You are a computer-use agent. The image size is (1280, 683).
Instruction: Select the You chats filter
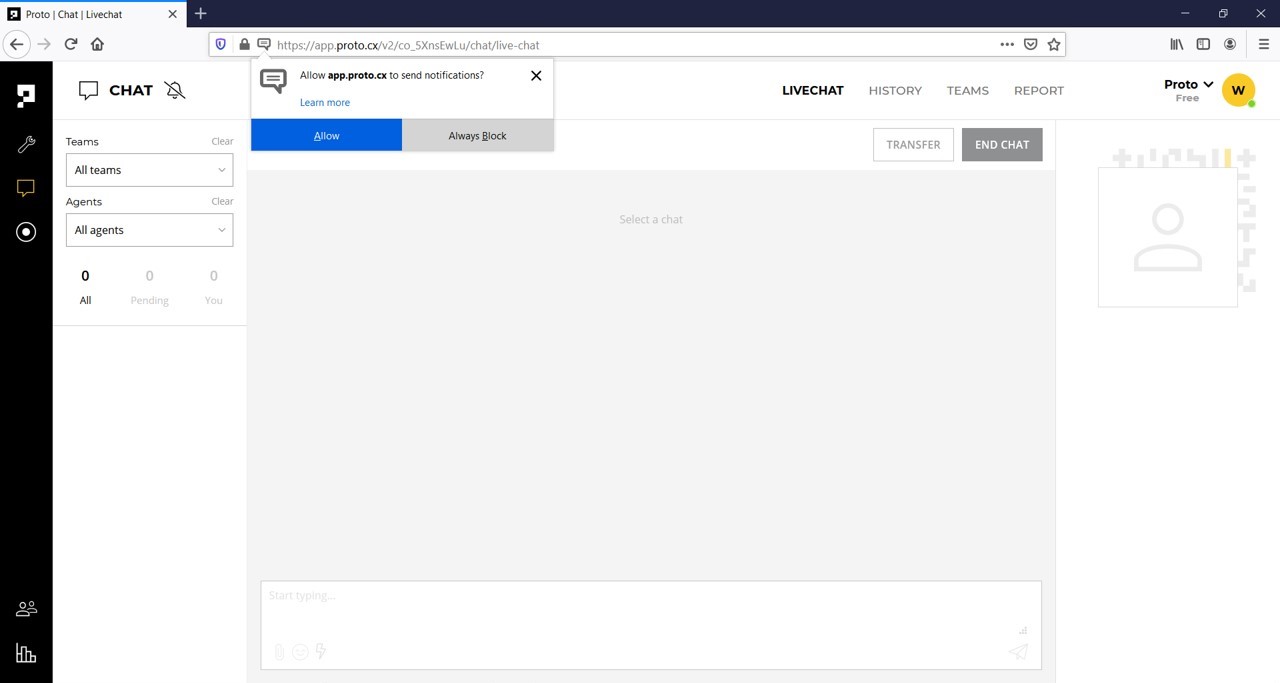pos(213,287)
